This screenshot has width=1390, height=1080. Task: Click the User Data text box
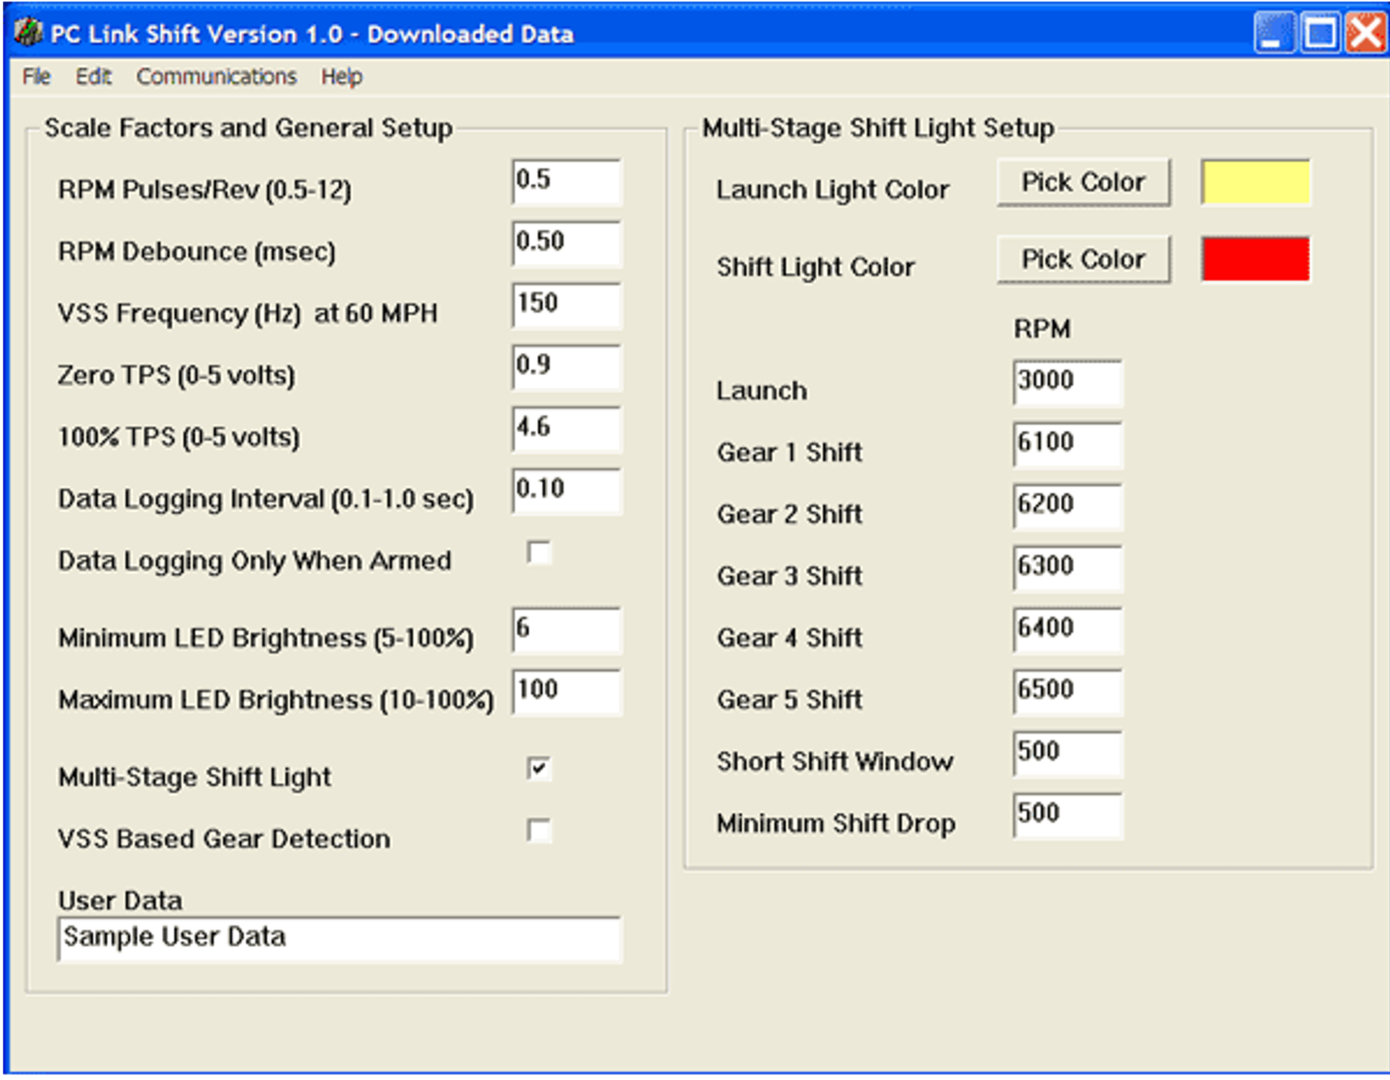click(x=339, y=939)
